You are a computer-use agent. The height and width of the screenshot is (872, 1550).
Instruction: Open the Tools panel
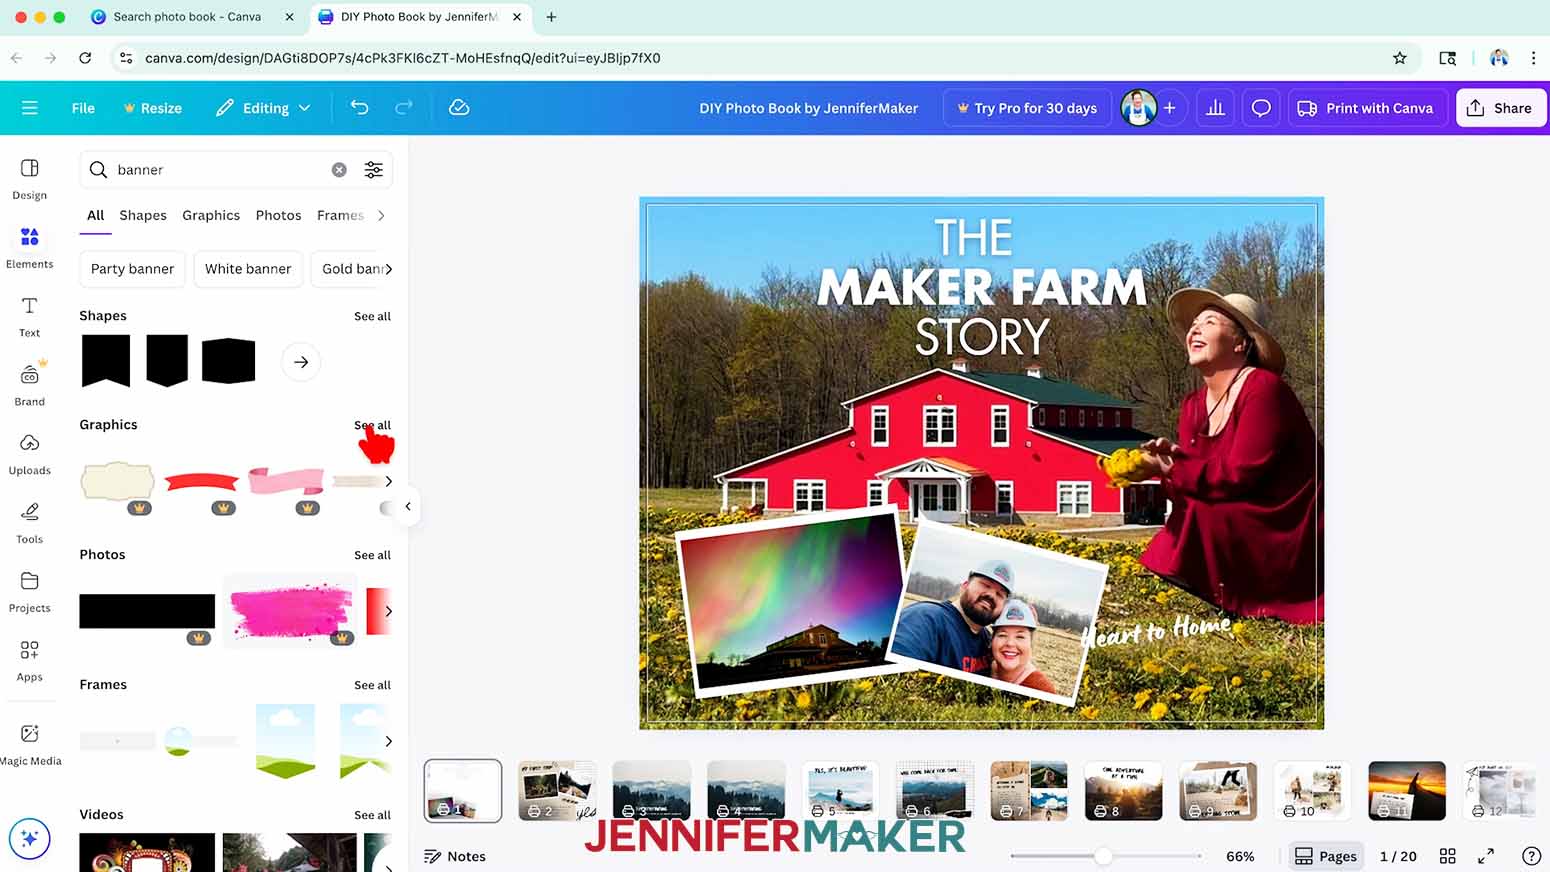pyautogui.click(x=30, y=523)
